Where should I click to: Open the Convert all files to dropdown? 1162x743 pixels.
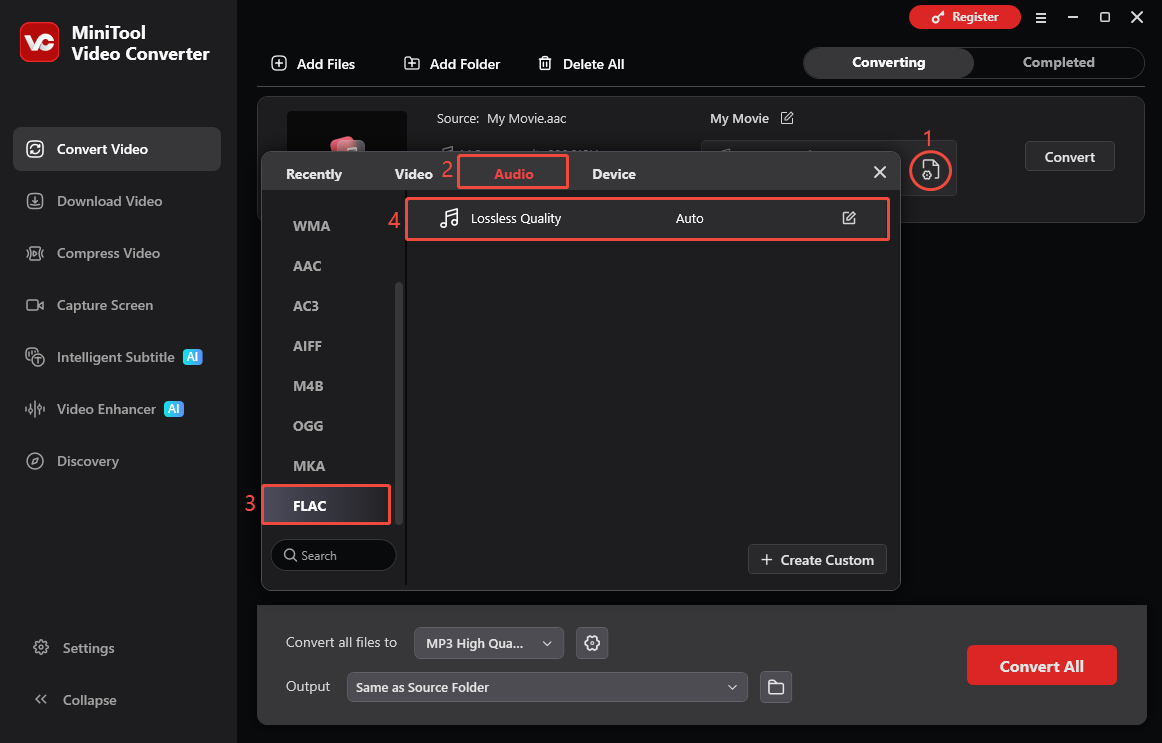(x=488, y=643)
